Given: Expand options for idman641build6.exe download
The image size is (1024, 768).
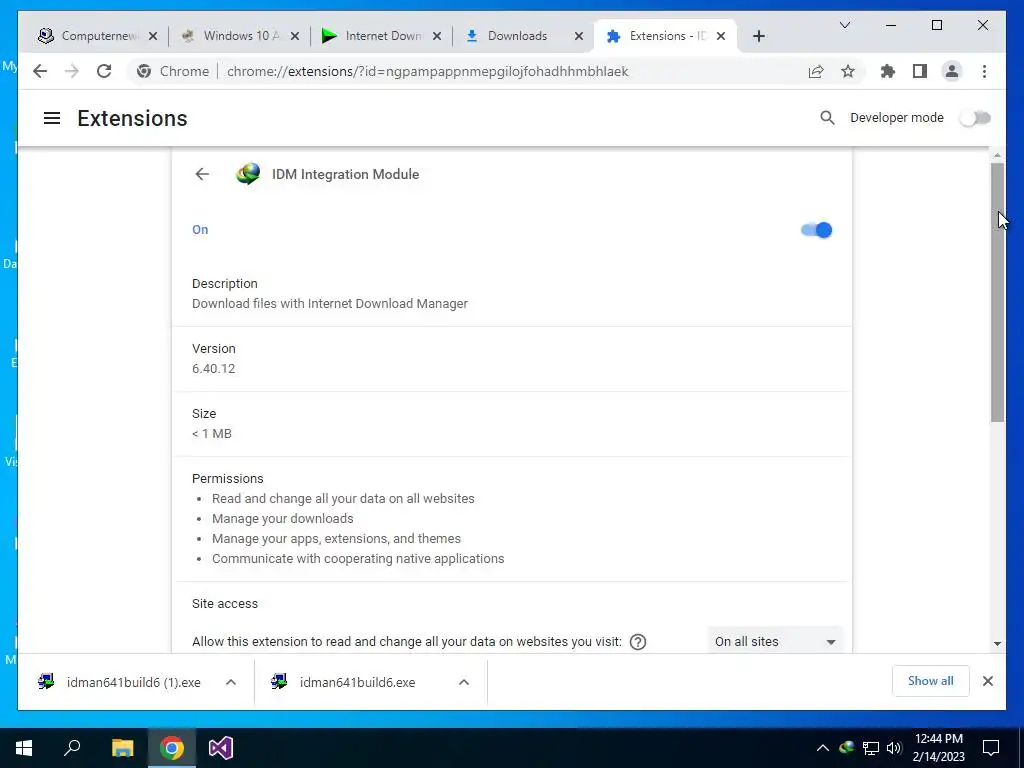Looking at the screenshot, I should click(464, 682).
